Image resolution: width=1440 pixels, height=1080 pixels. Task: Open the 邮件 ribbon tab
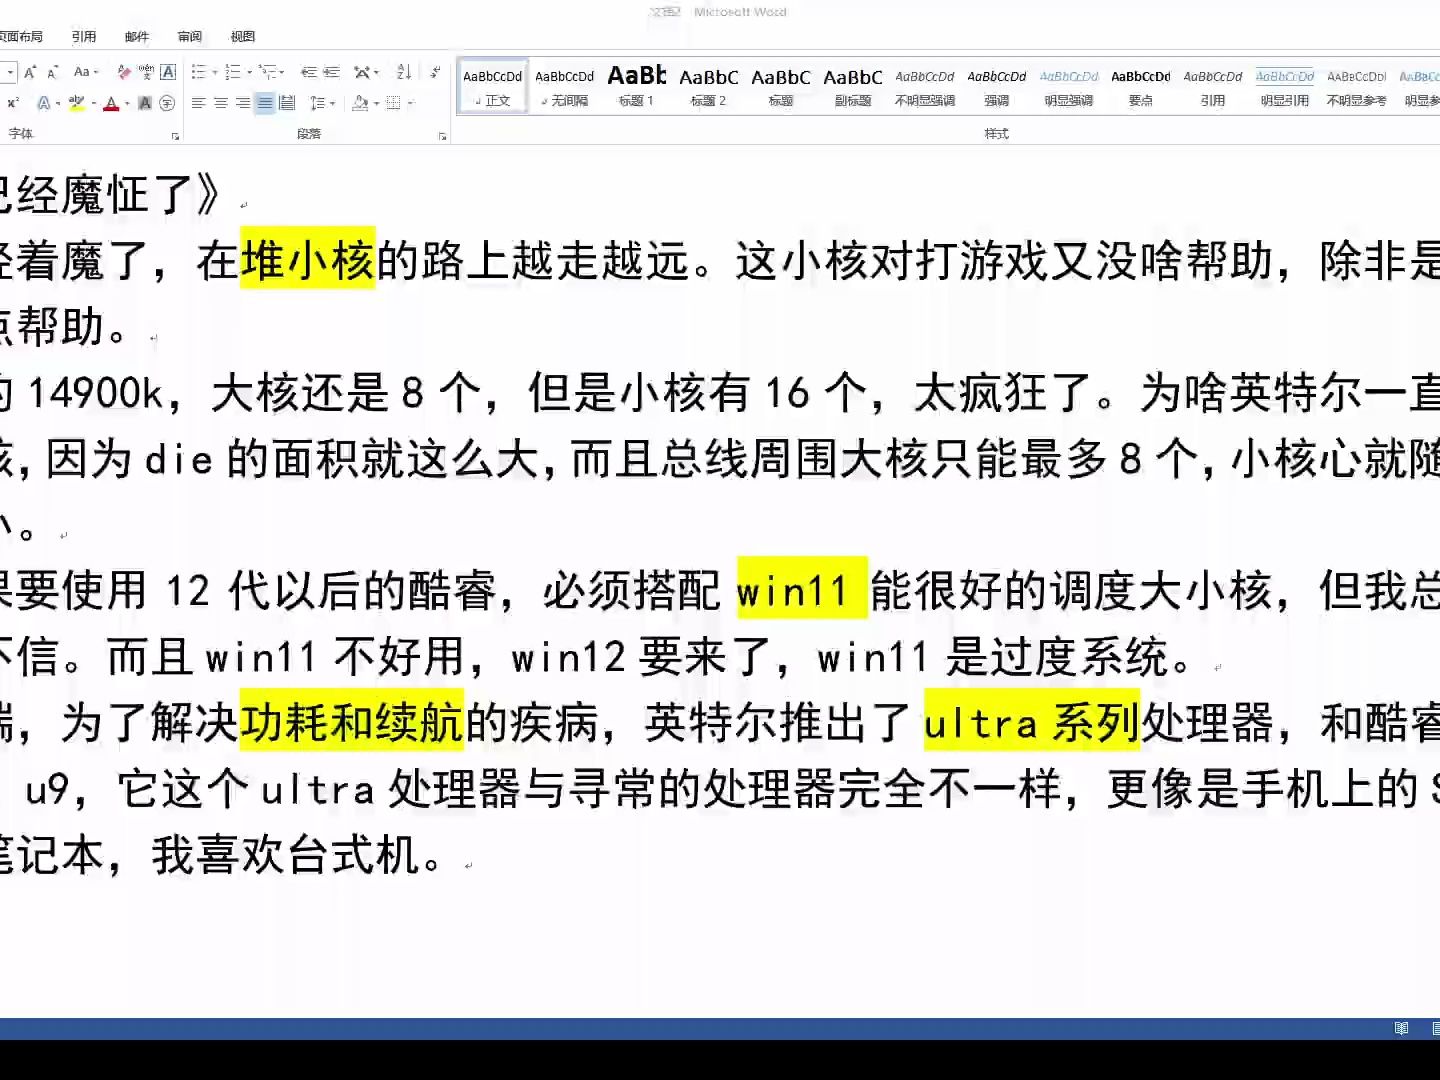point(137,36)
